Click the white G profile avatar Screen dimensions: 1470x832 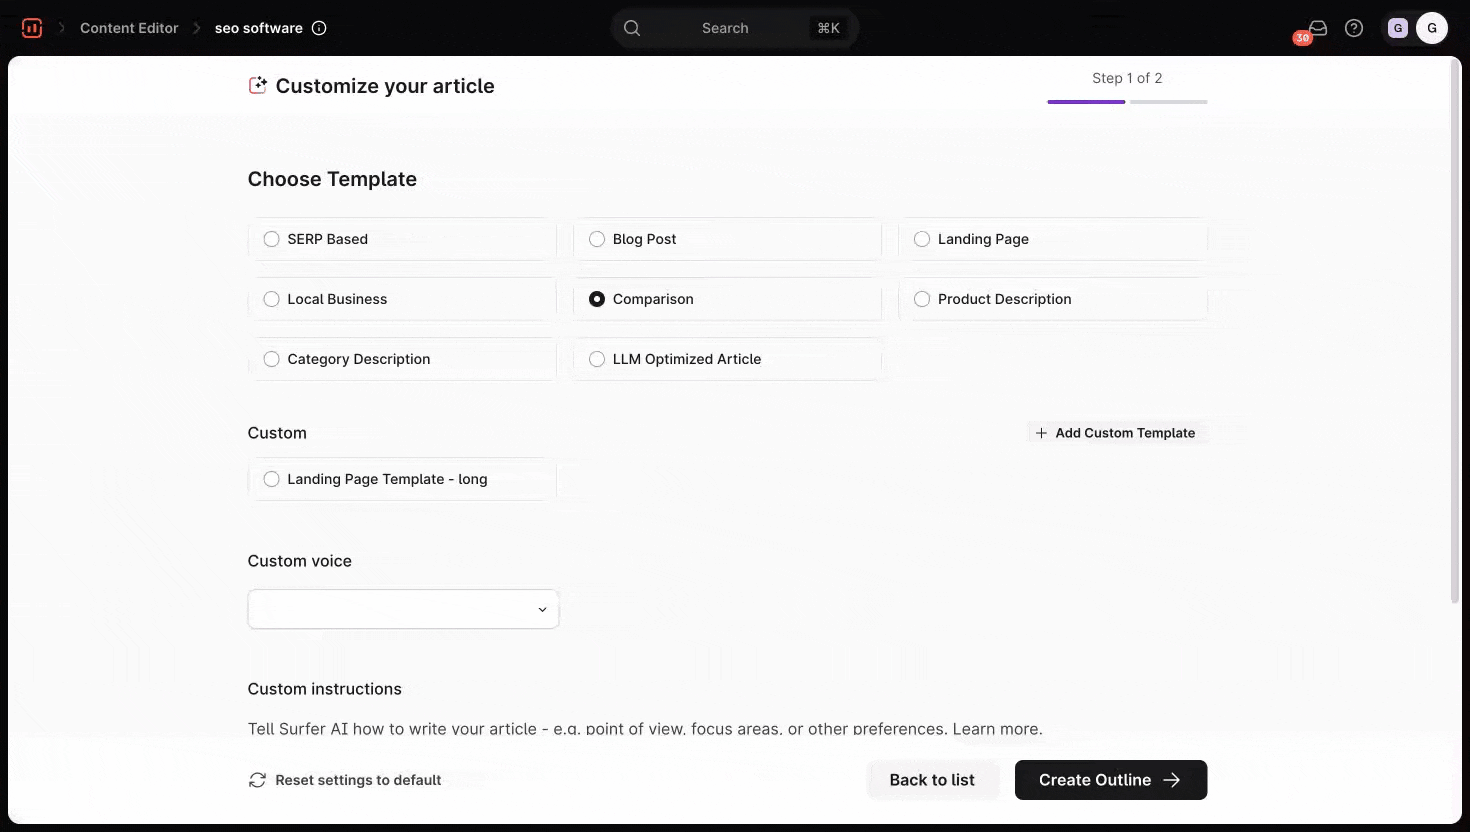pos(1432,28)
